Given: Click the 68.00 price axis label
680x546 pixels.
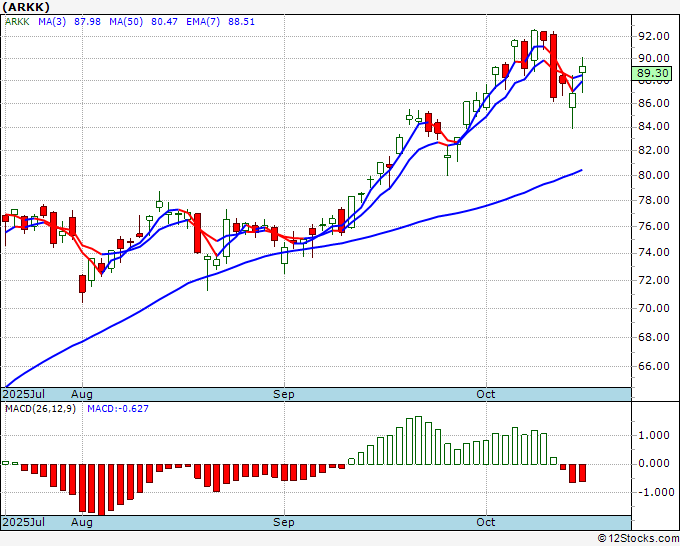Looking at the screenshot, I should point(654,337).
